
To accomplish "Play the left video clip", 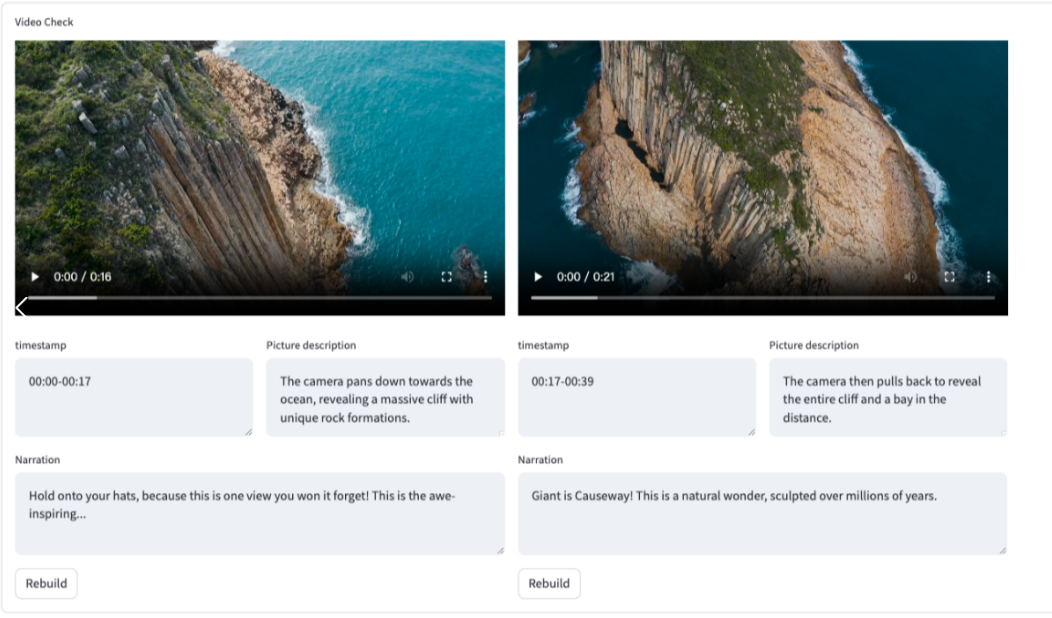I will coord(35,276).
